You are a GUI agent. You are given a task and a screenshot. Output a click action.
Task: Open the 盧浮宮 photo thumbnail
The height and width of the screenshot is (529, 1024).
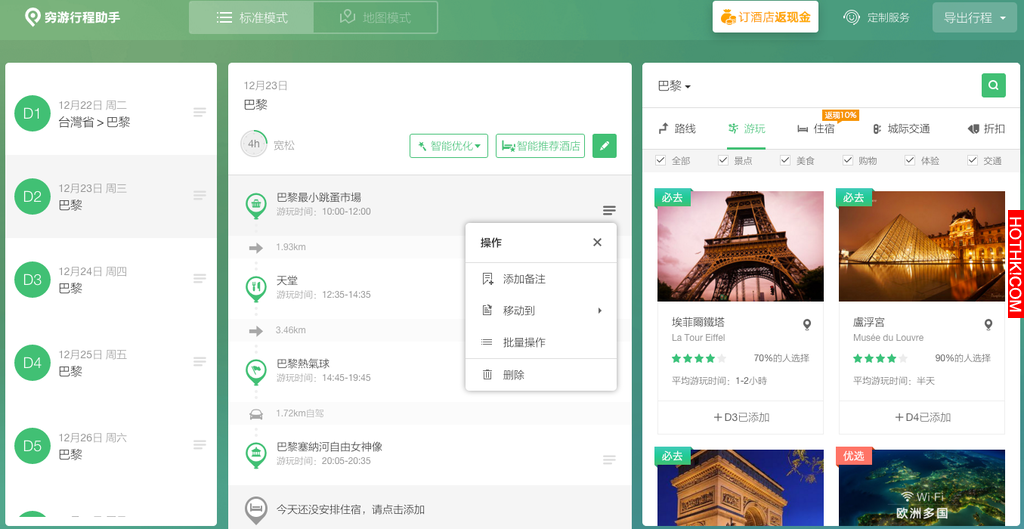[921, 246]
